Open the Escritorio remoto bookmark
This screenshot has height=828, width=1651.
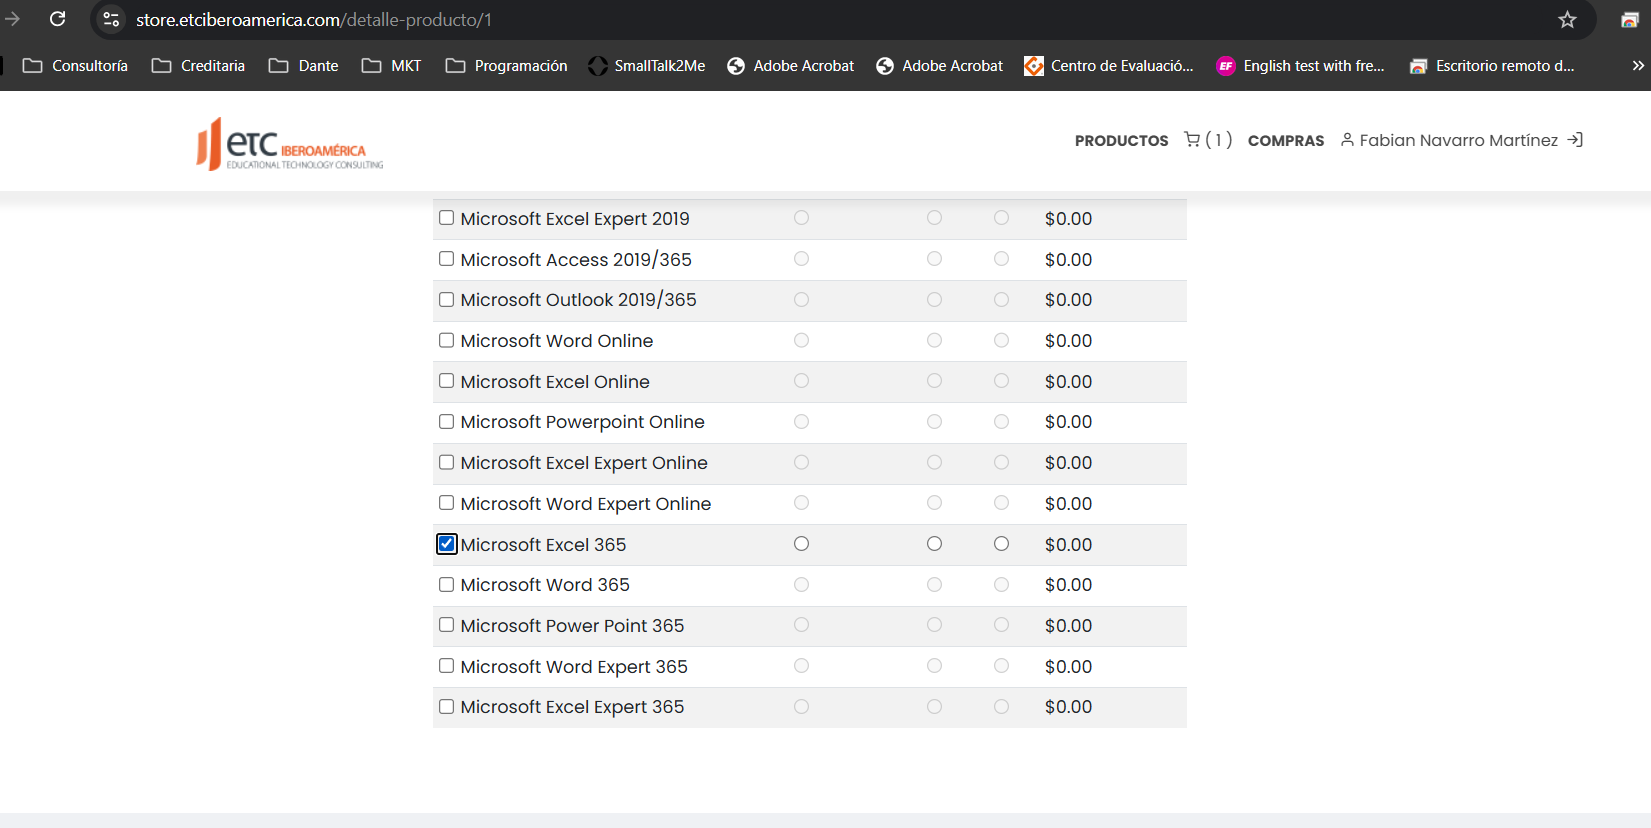click(1492, 66)
